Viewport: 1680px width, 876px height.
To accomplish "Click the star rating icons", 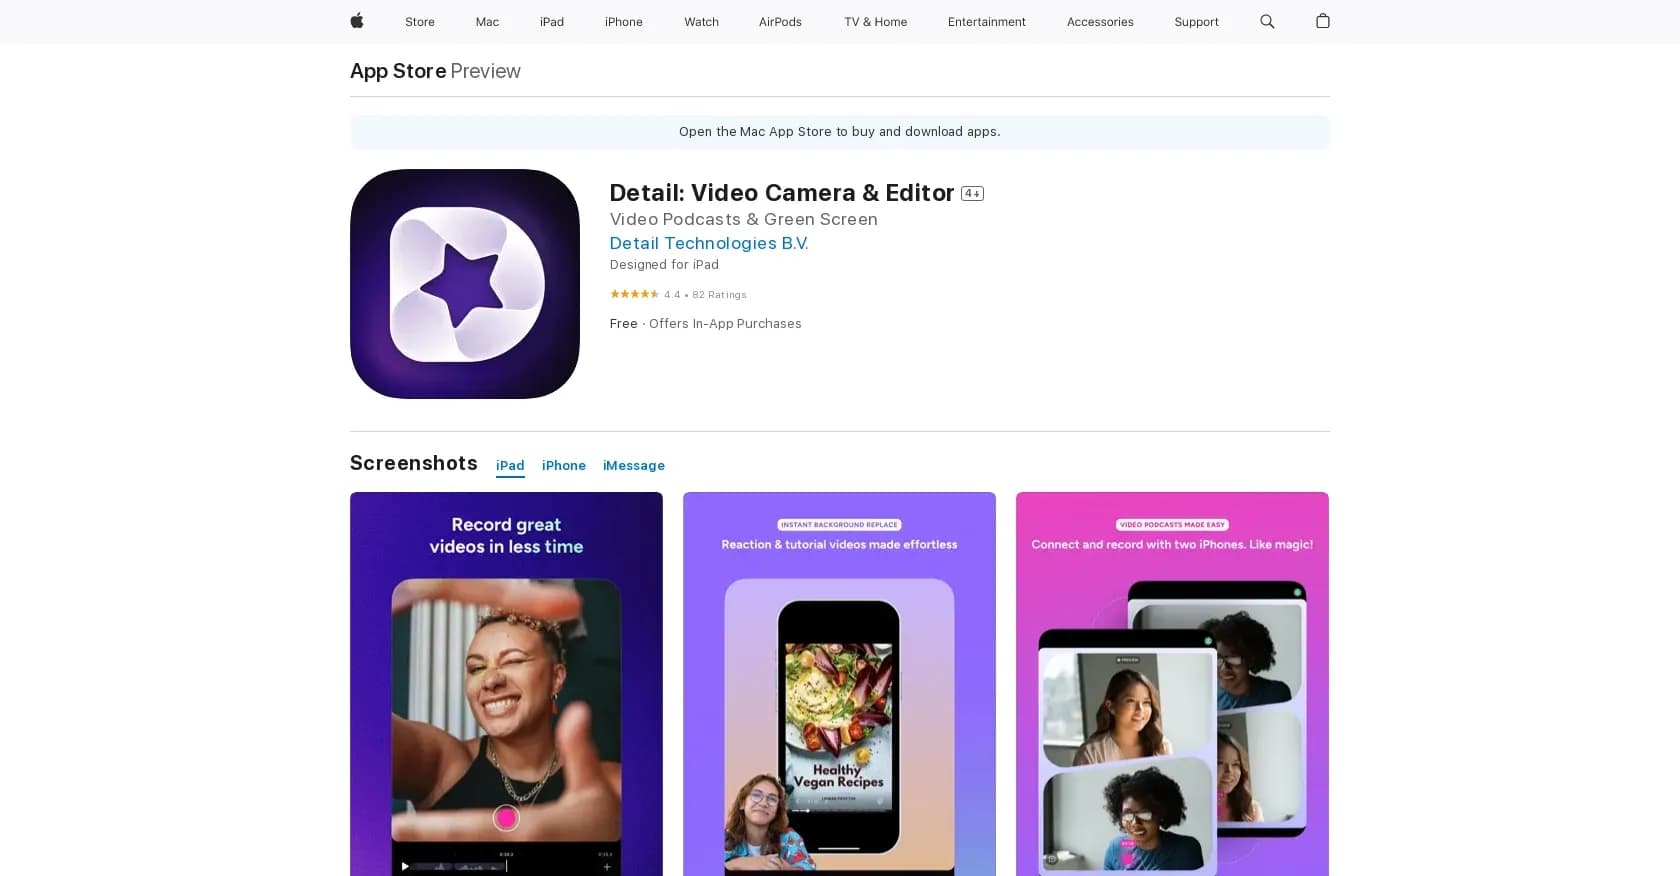I will click(634, 294).
